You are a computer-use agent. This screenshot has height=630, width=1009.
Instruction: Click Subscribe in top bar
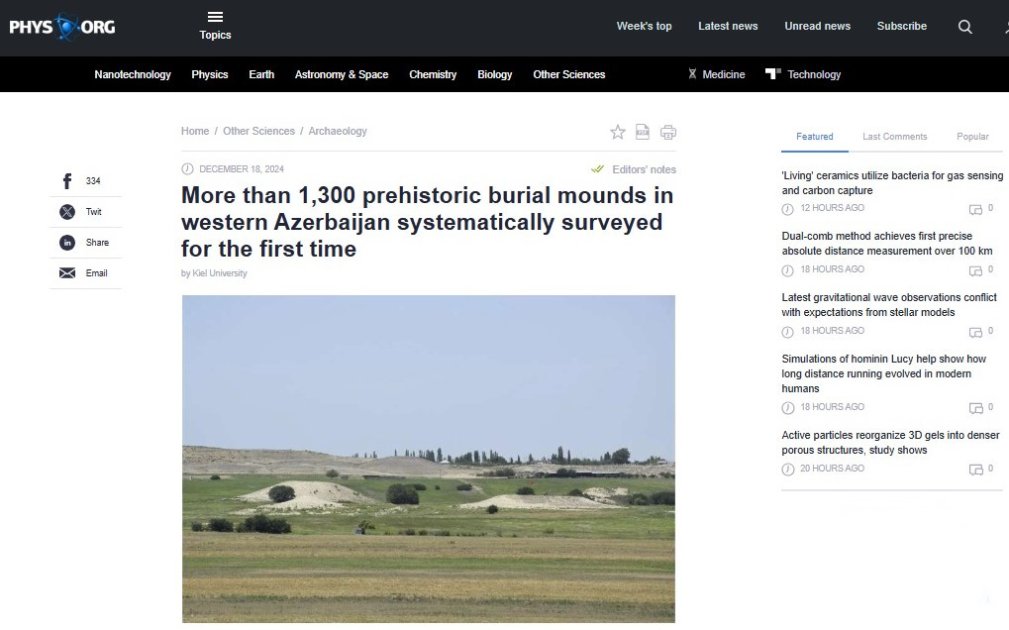[901, 27]
